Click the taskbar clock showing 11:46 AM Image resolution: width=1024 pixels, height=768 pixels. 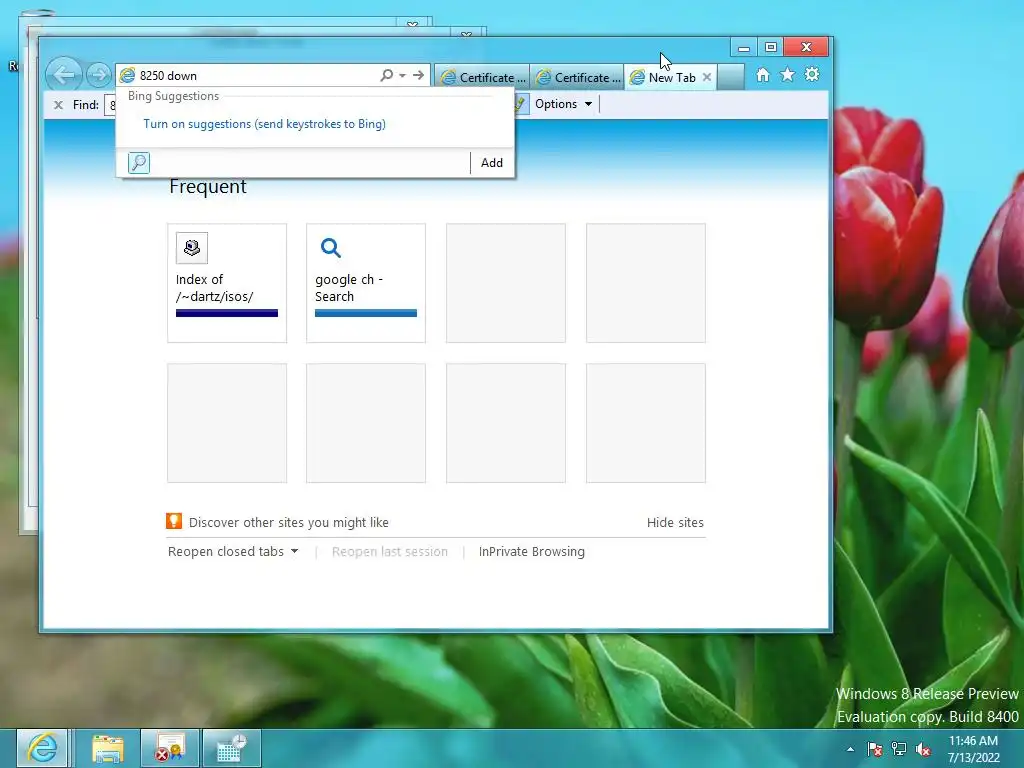pyautogui.click(x=974, y=749)
